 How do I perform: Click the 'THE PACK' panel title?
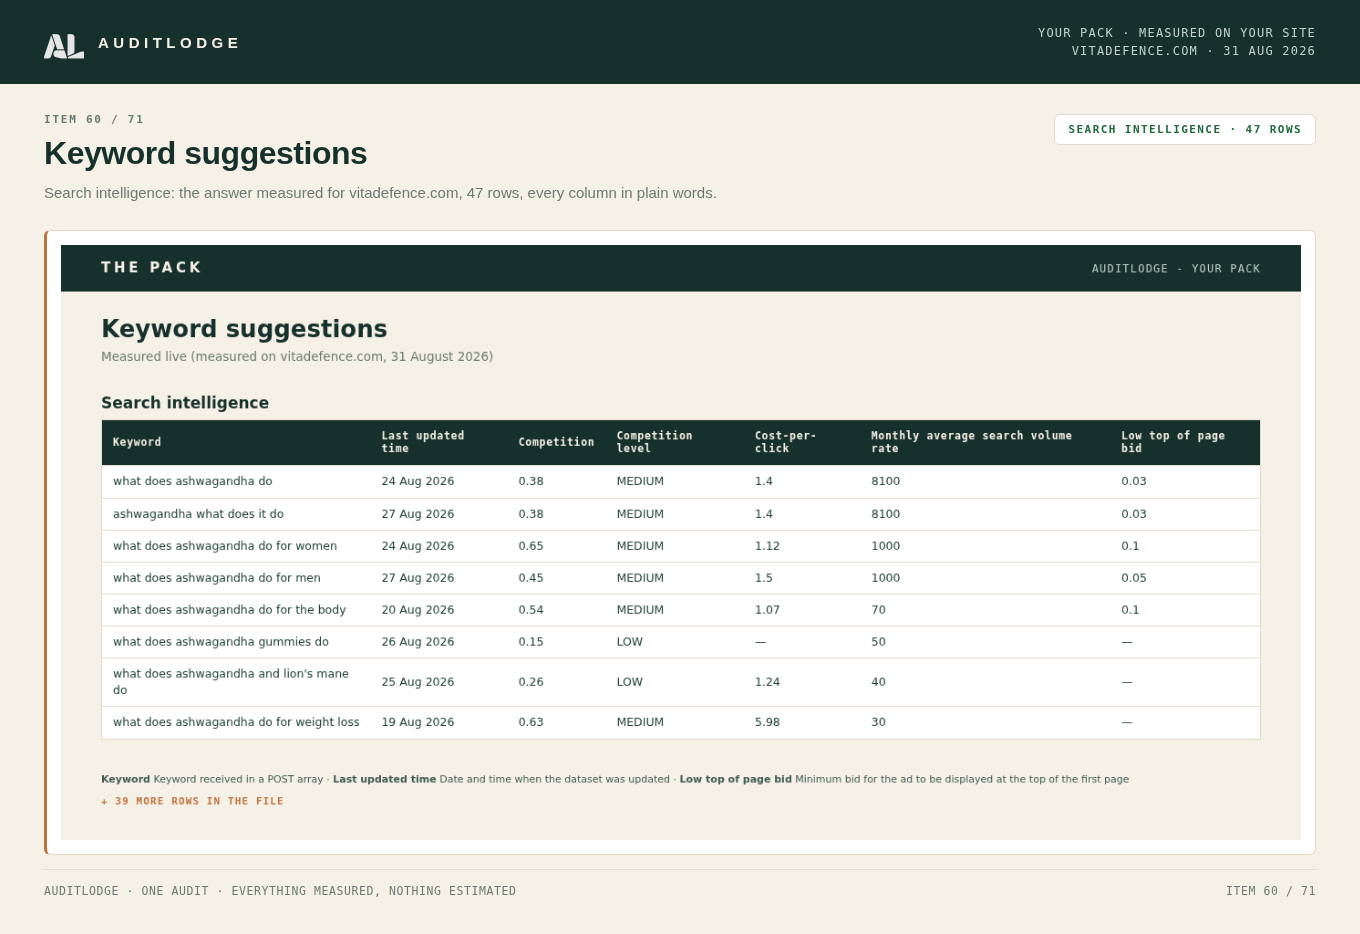pos(151,268)
